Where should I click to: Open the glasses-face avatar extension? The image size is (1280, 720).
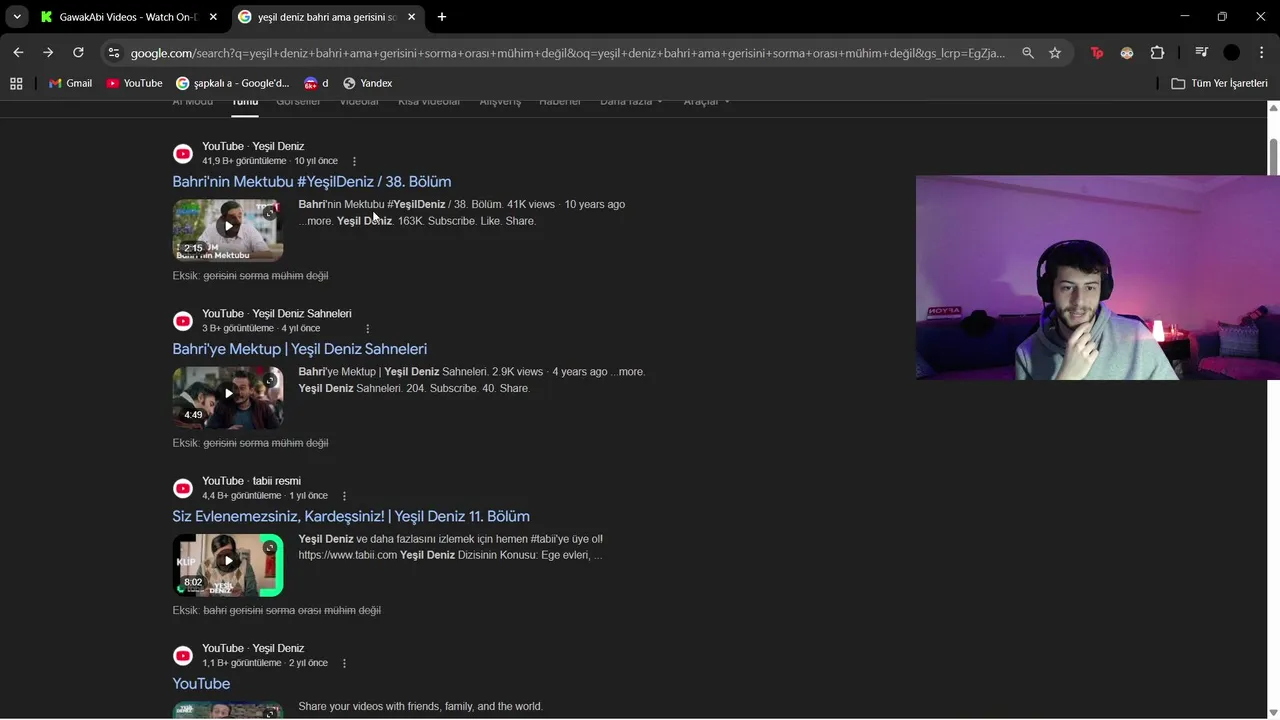(x=1127, y=53)
